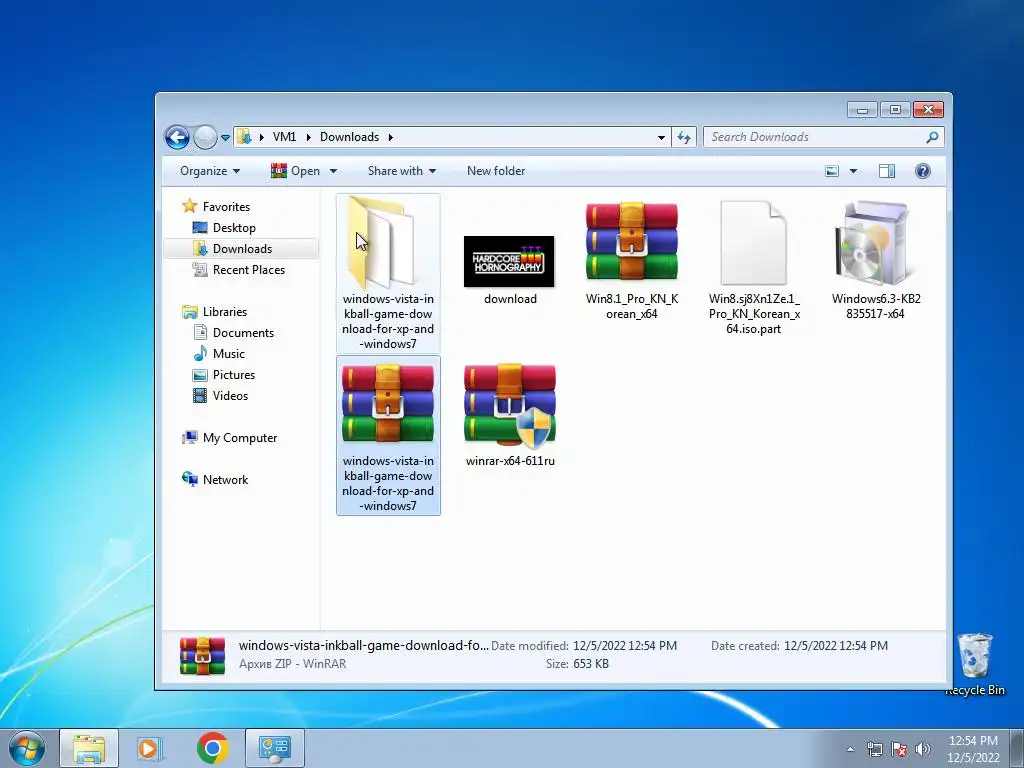Open the Windows Start menu orb
The height and width of the screenshot is (768, 1024).
point(27,748)
